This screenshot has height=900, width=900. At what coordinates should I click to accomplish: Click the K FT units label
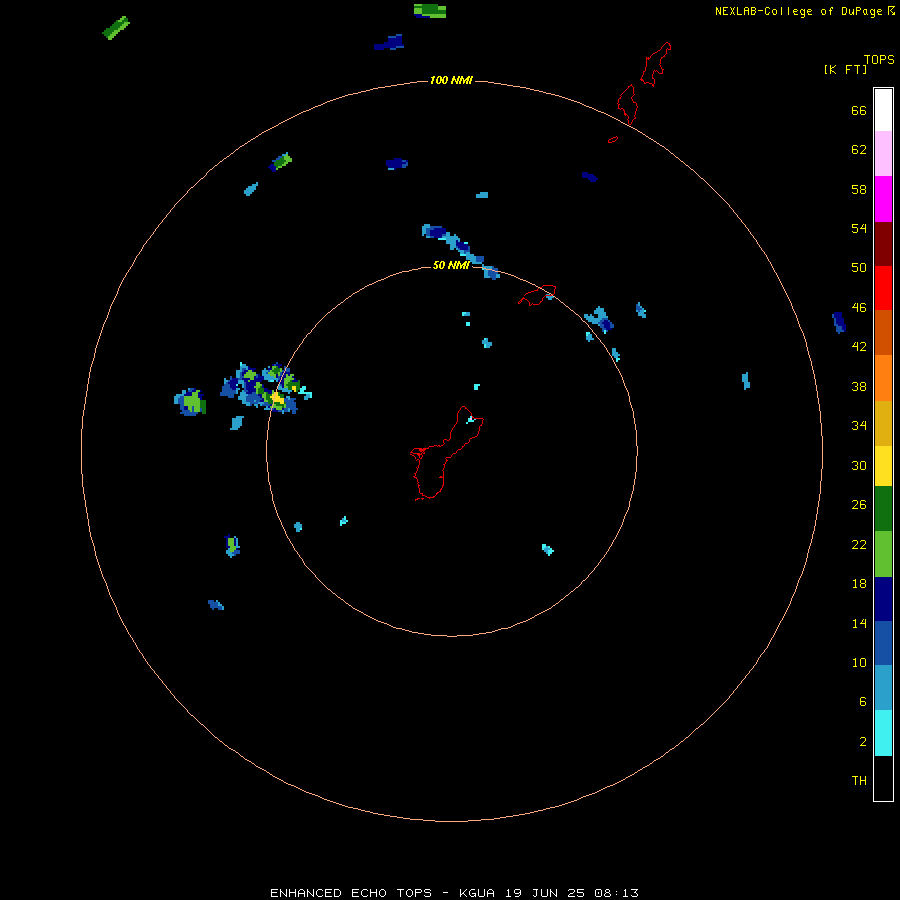(845, 69)
